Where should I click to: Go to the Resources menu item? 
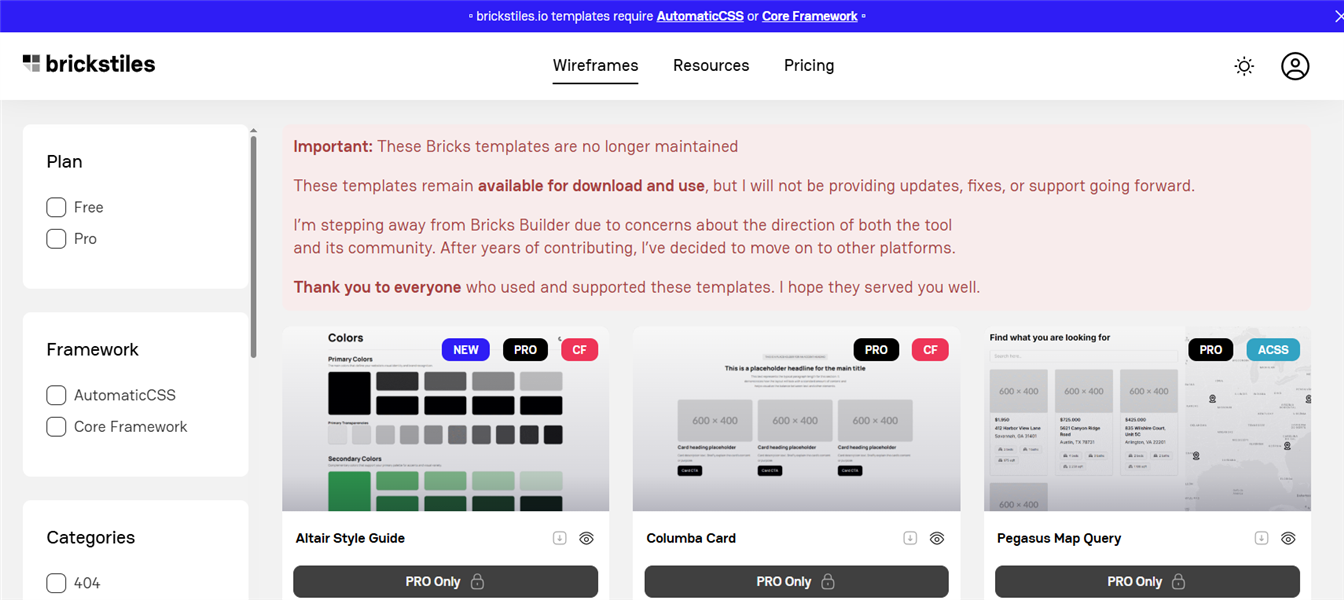click(x=711, y=66)
